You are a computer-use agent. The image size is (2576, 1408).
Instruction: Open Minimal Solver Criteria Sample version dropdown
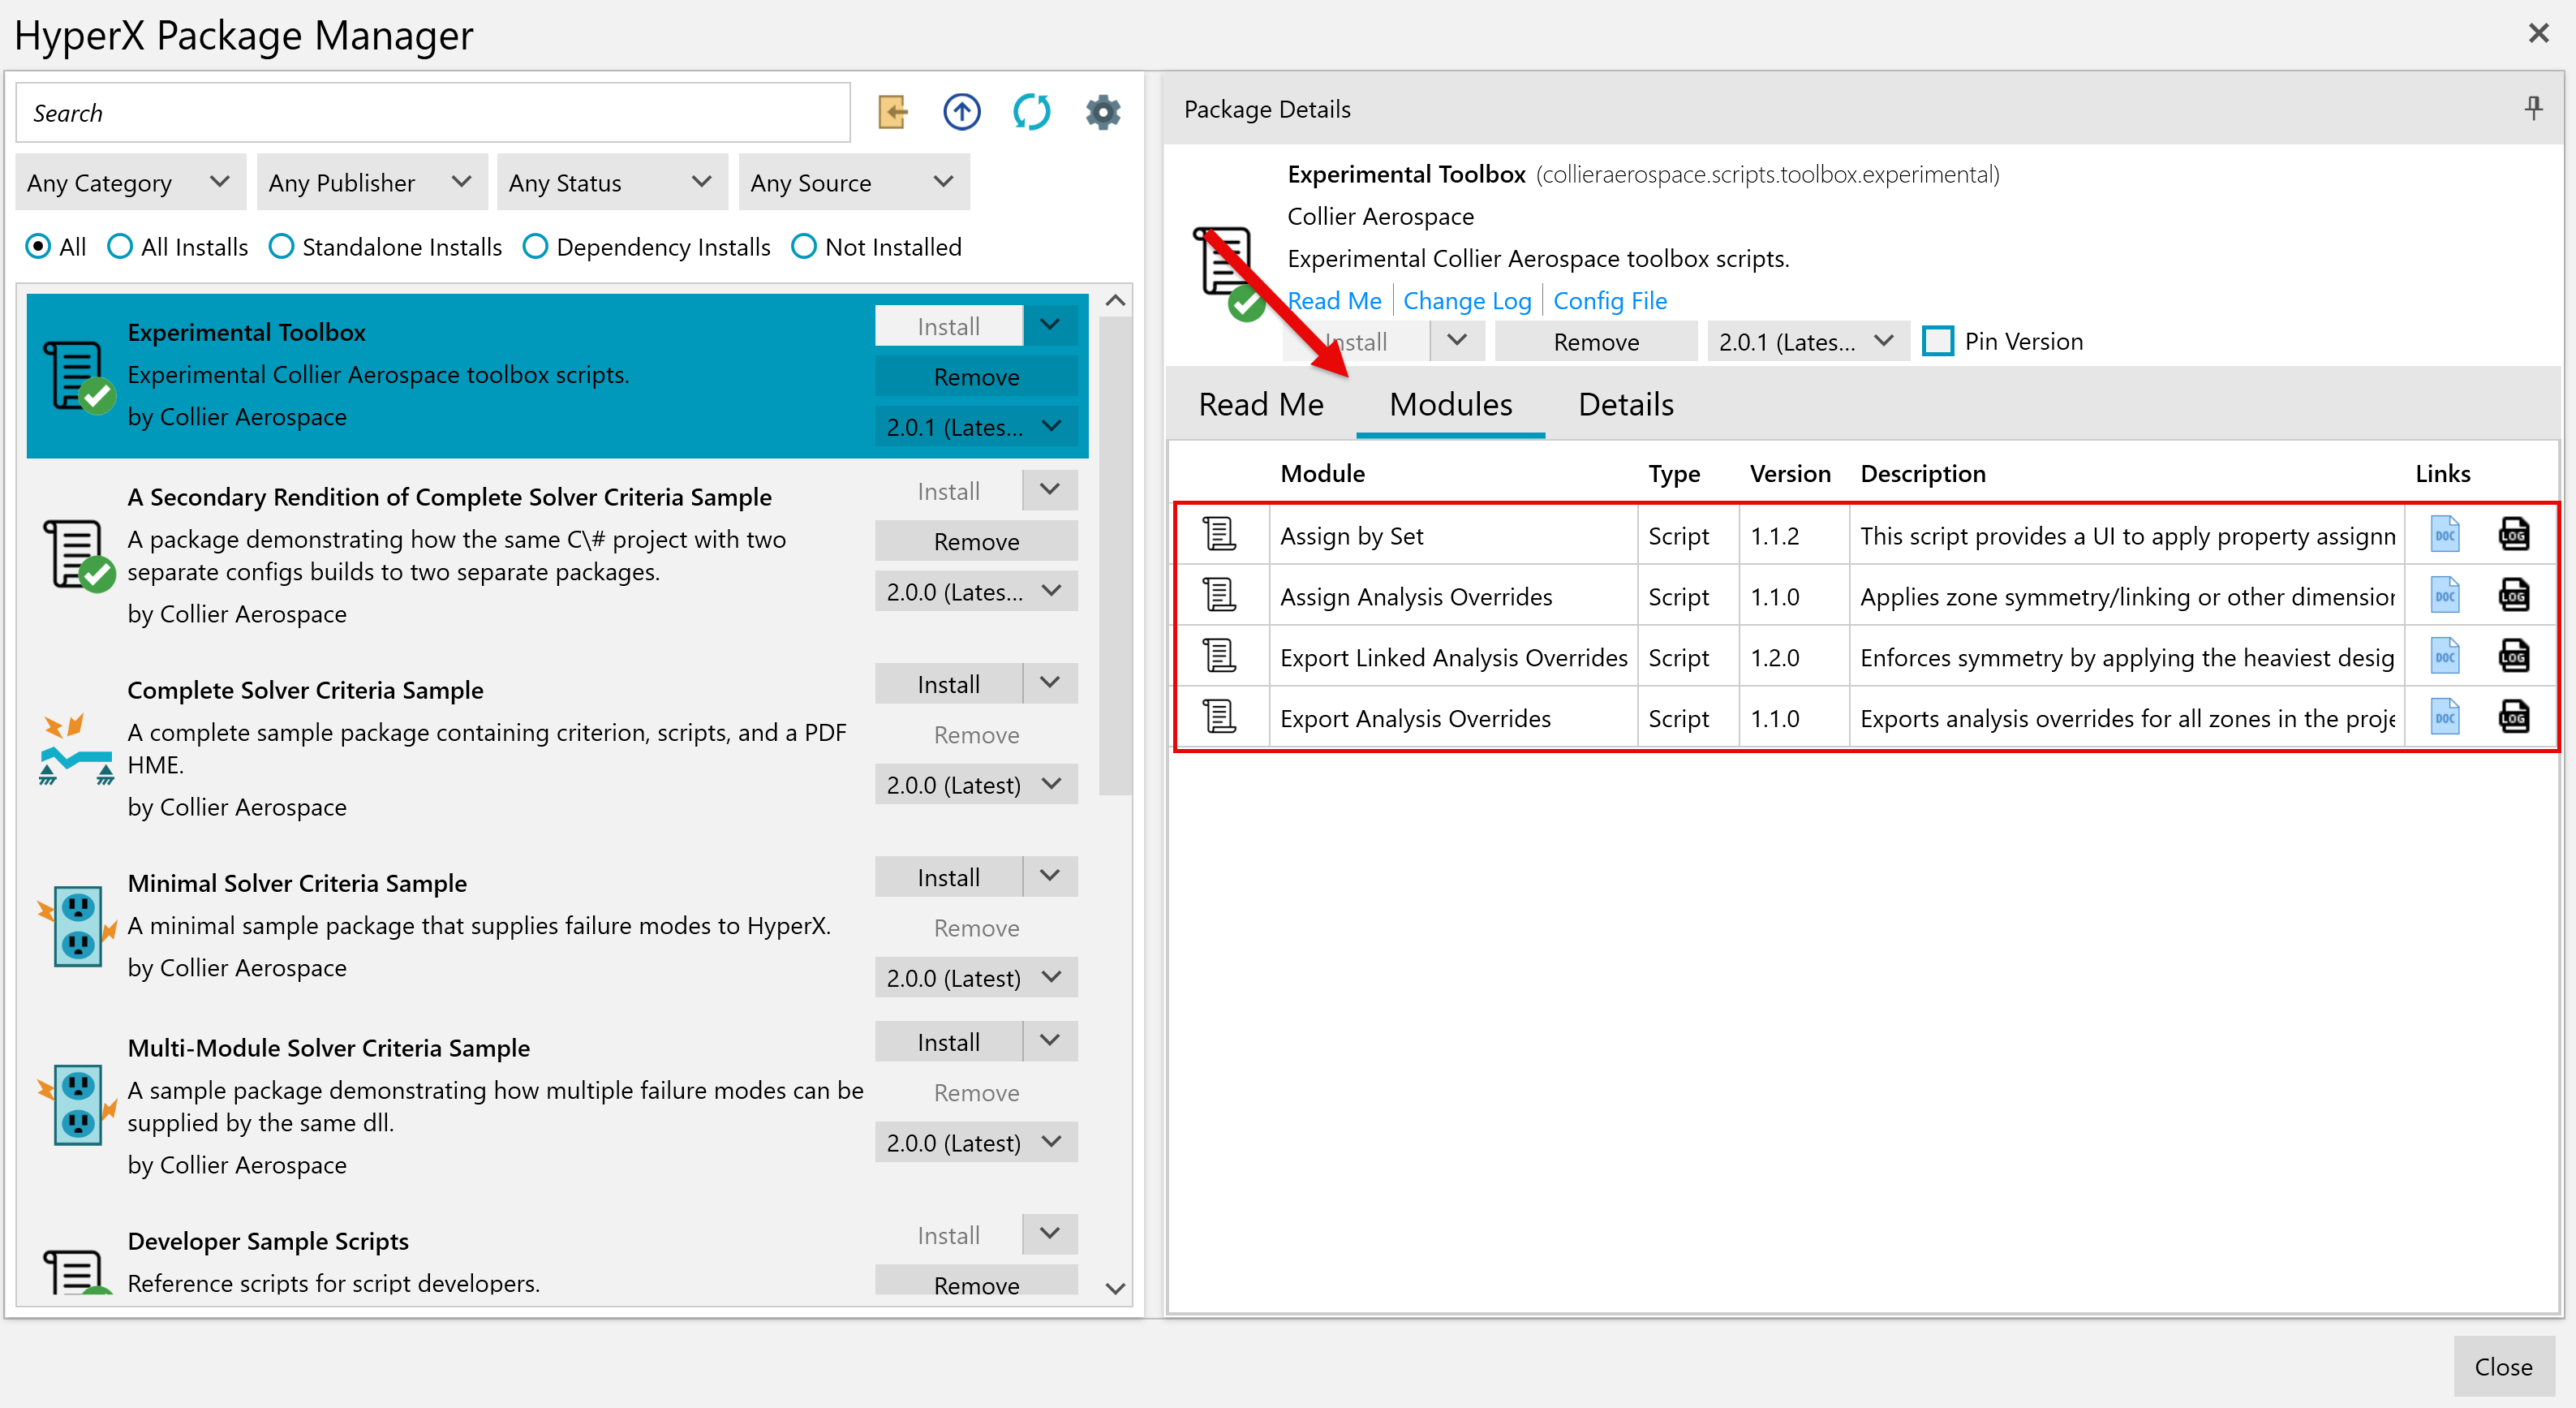coord(976,978)
